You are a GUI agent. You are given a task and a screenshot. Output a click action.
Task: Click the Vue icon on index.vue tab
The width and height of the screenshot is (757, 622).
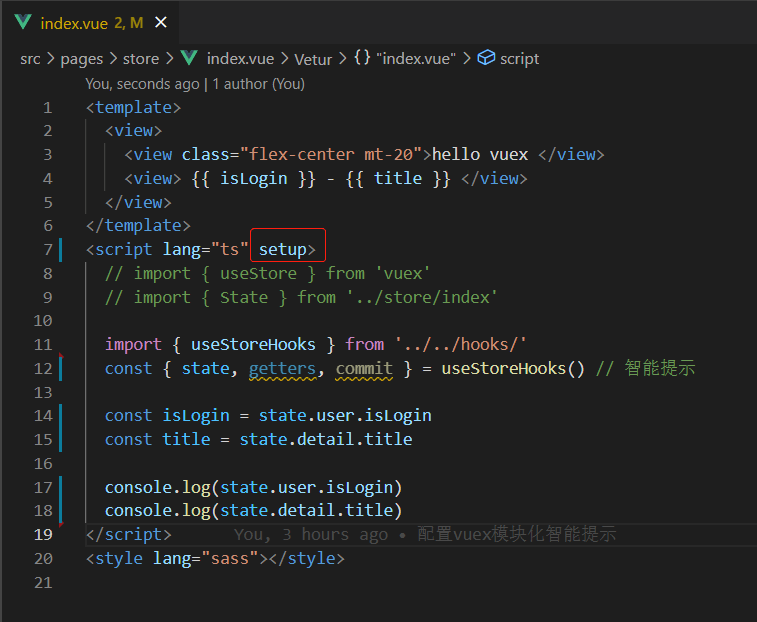(23, 22)
